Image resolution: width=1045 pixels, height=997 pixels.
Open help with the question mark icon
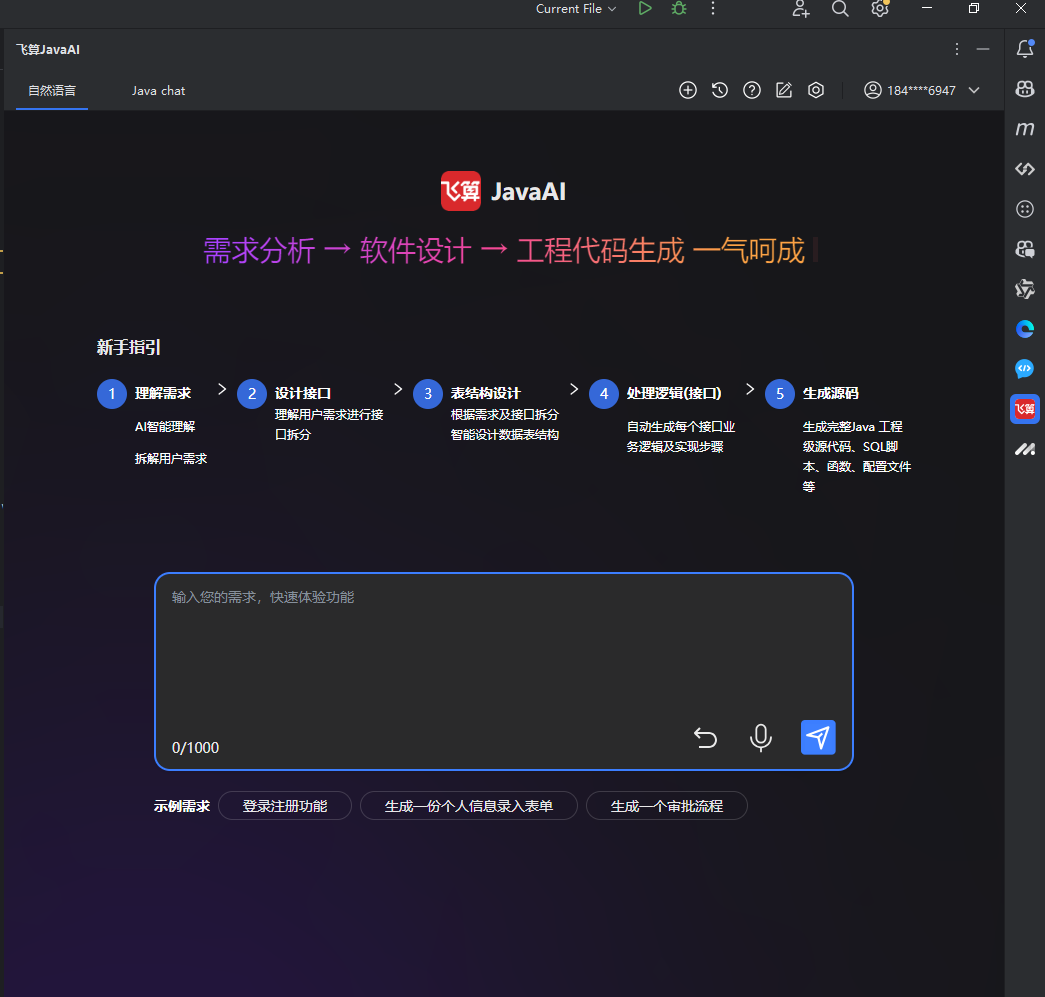pos(752,90)
